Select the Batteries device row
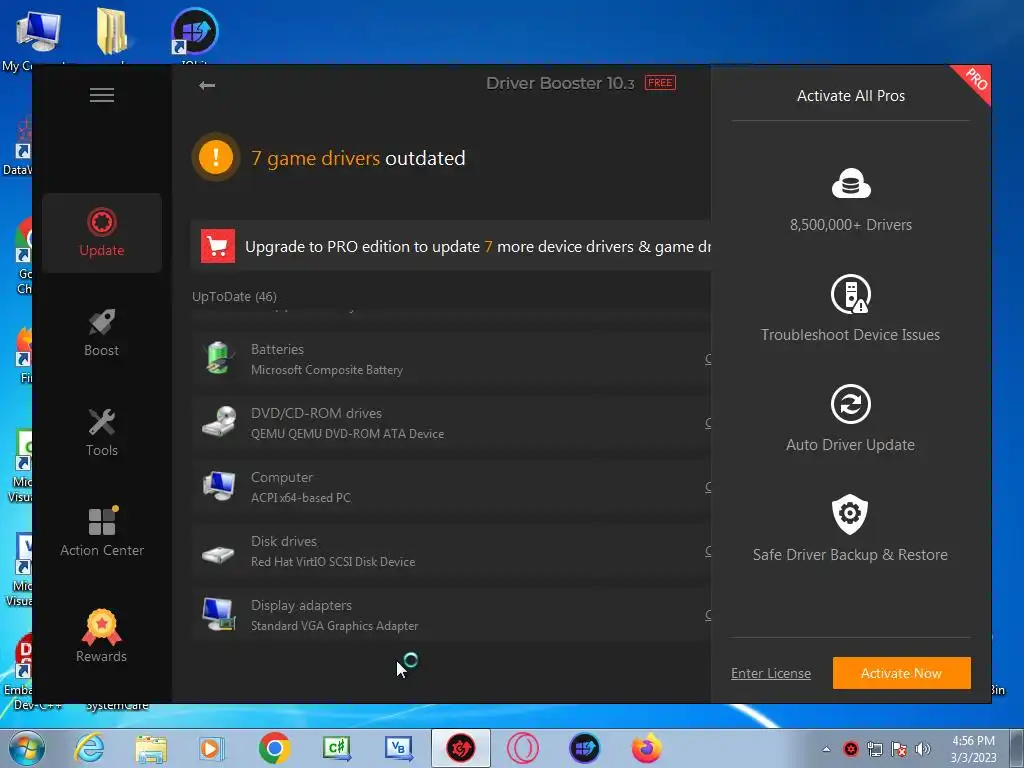Screen dimensions: 1024x768 [451, 359]
